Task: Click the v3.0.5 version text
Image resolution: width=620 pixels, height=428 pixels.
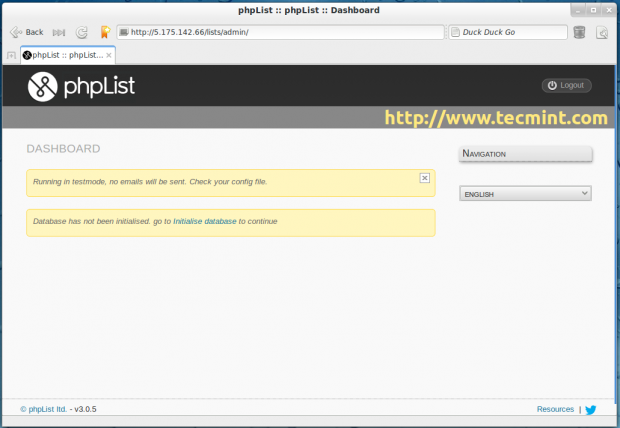Action: tap(85, 409)
